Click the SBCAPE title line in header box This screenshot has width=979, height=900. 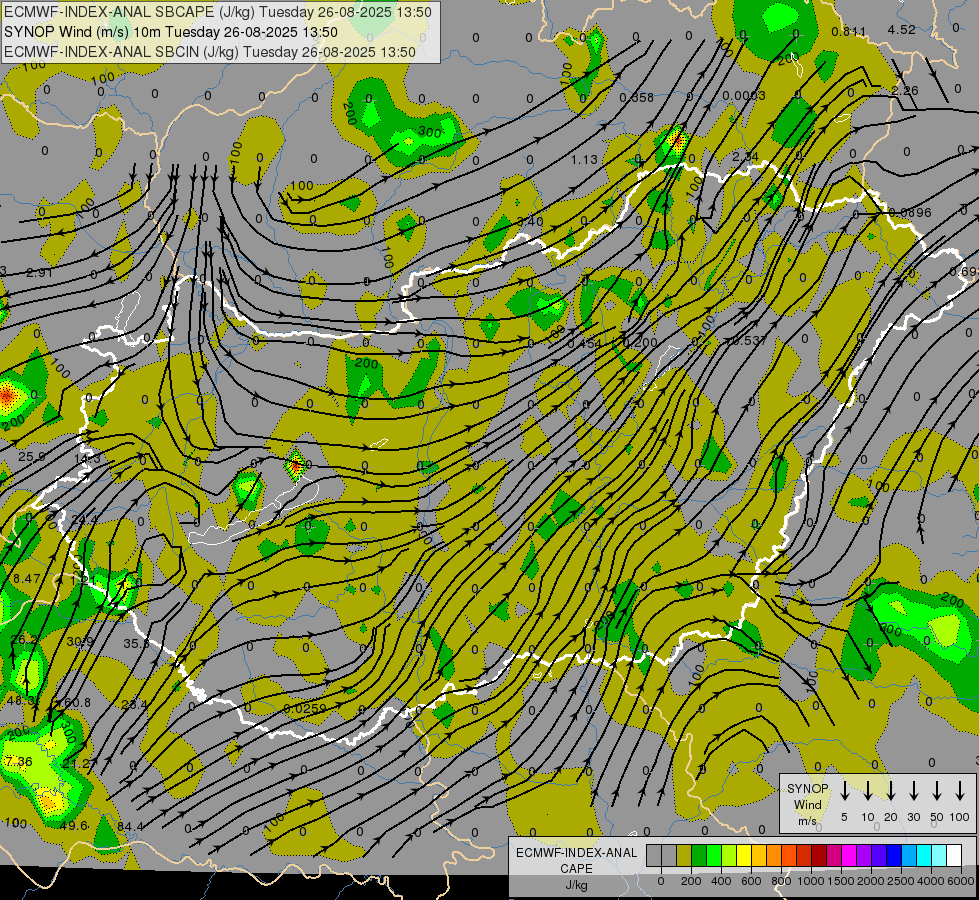(x=217, y=12)
